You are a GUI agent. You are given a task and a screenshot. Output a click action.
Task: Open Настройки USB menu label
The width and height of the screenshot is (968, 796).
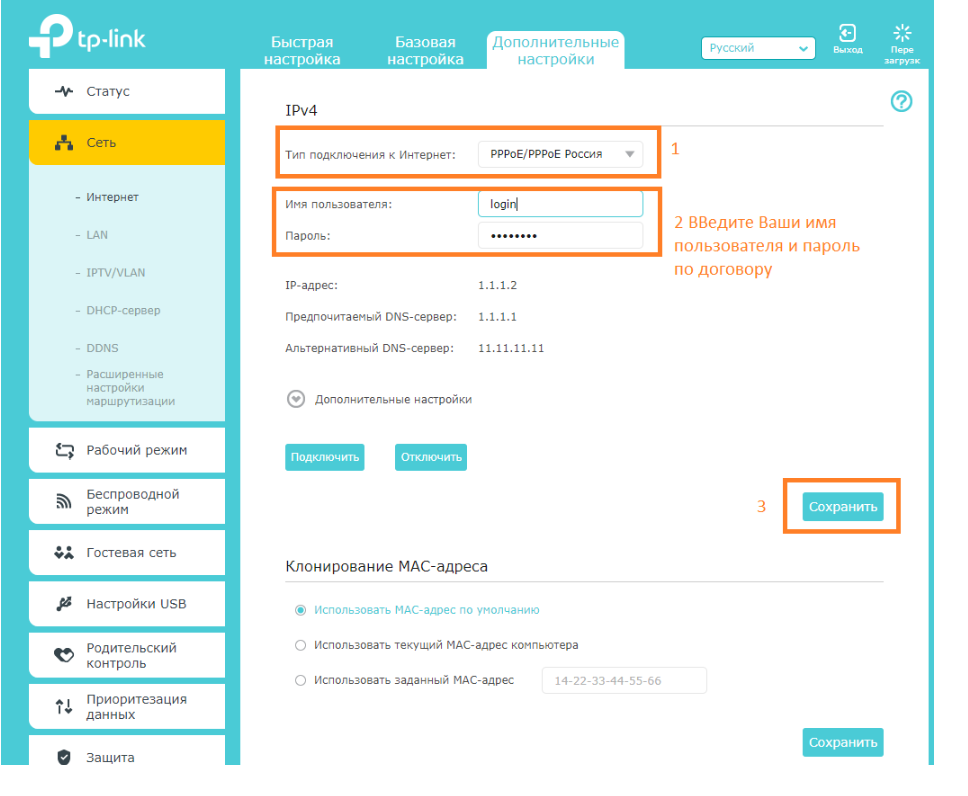(136, 604)
